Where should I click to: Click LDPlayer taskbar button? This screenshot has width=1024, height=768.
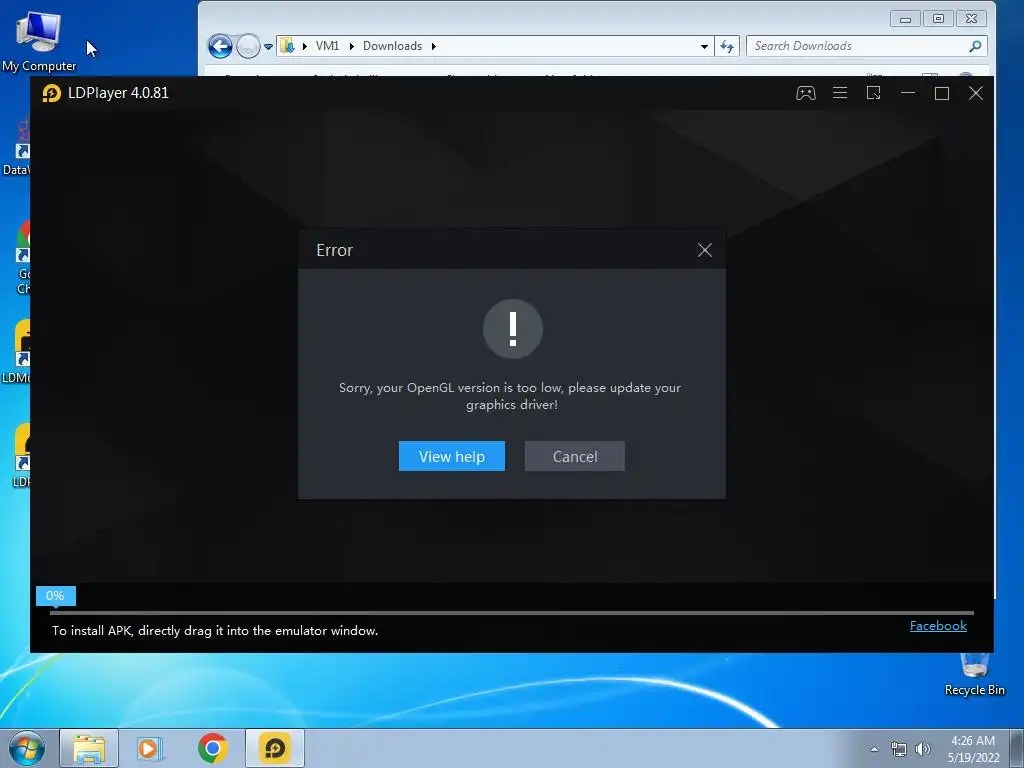[x=275, y=748]
